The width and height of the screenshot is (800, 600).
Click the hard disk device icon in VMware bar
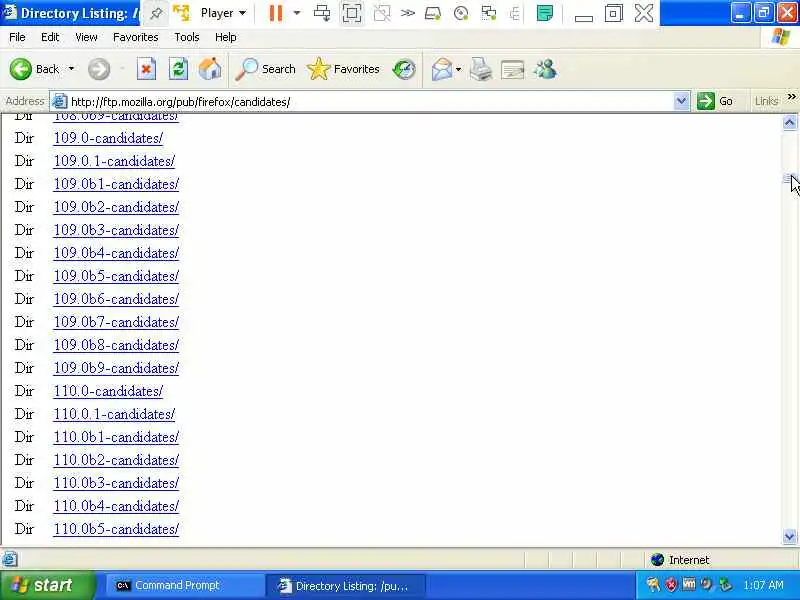[433, 13]
